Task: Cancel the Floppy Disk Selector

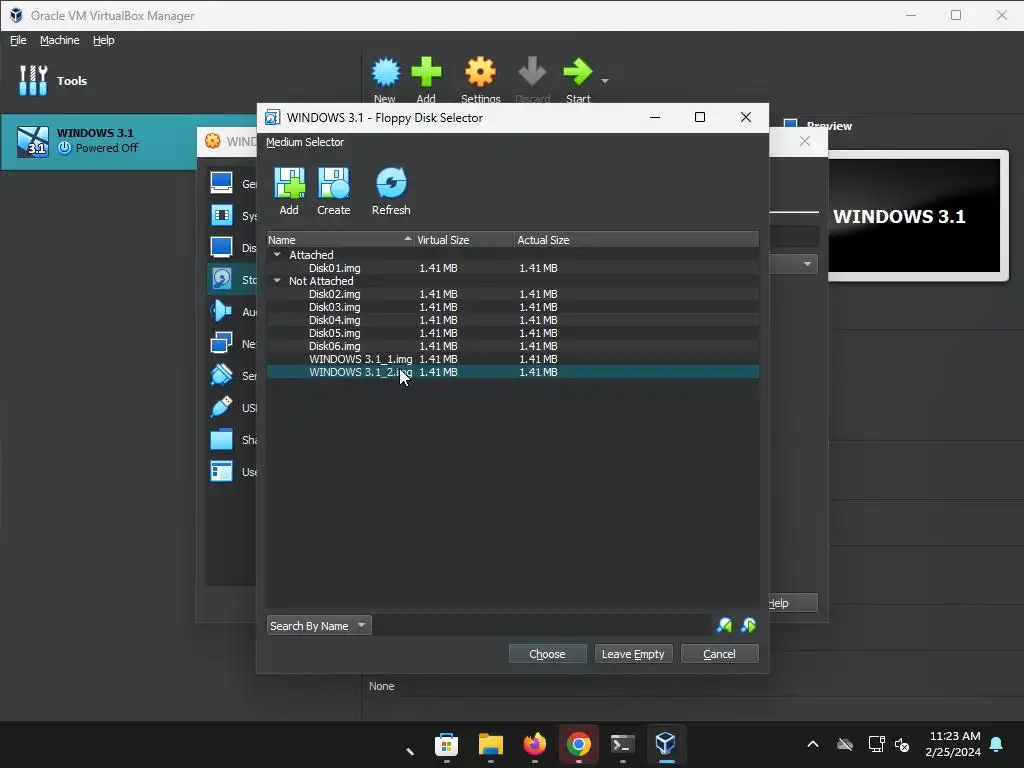Action: tap(719, 654)
